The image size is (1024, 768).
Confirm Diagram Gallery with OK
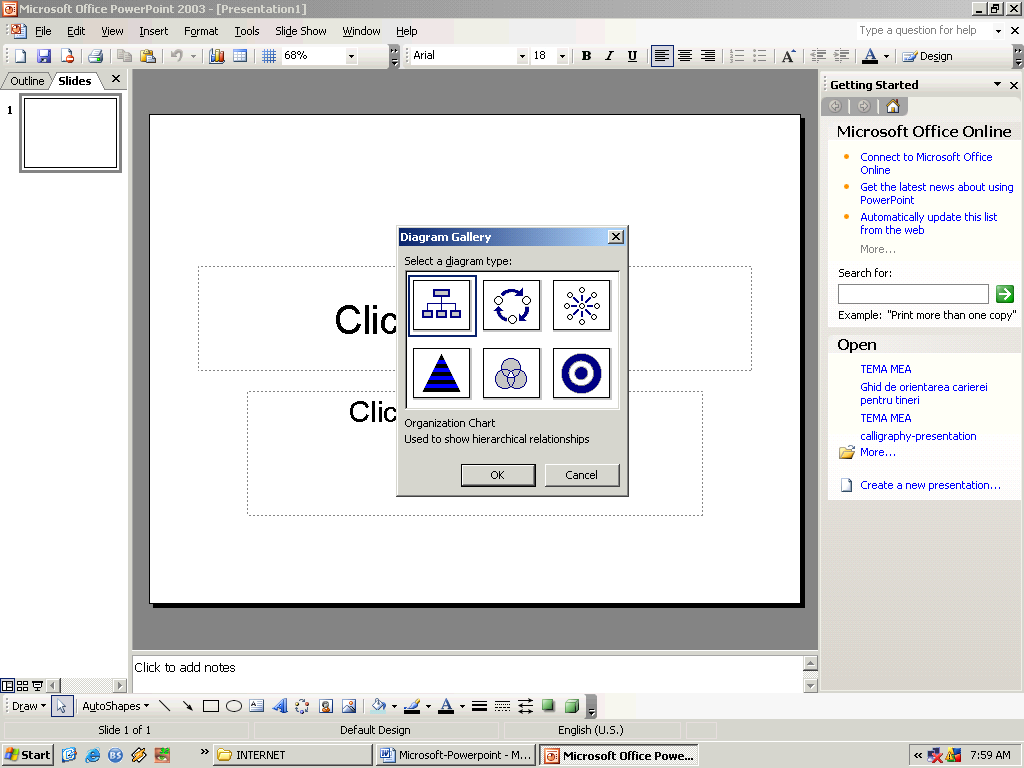tap(498, 475)
